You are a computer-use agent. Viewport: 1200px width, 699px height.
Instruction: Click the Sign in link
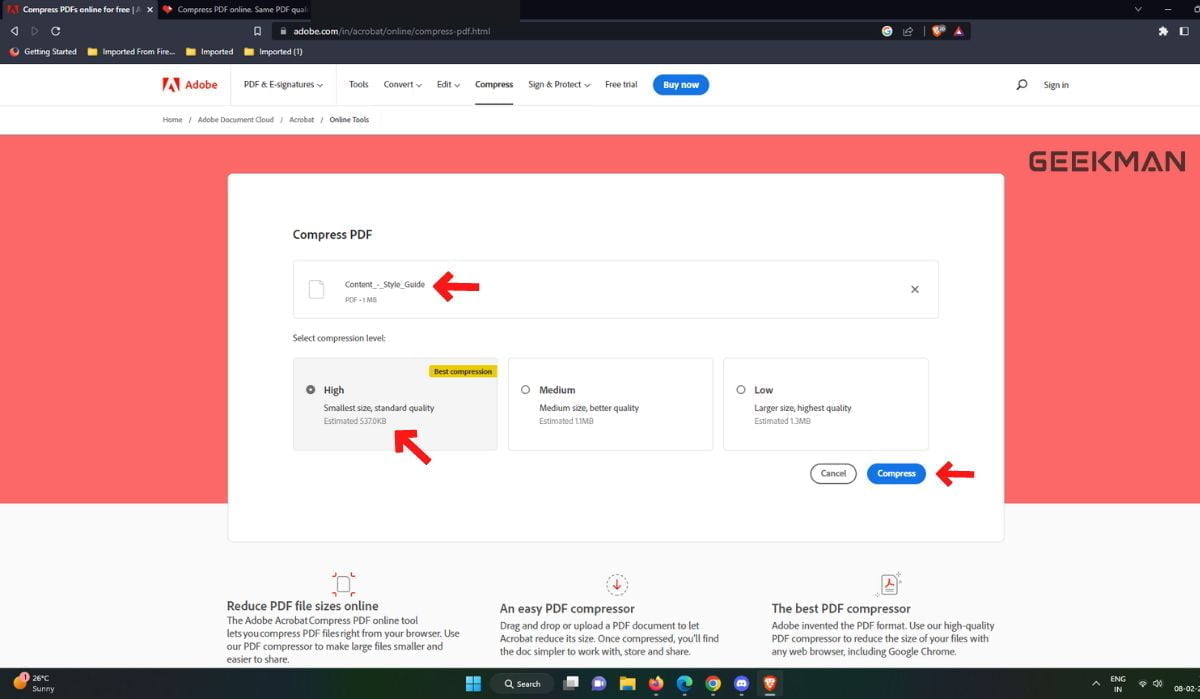tap(1056, 85)
